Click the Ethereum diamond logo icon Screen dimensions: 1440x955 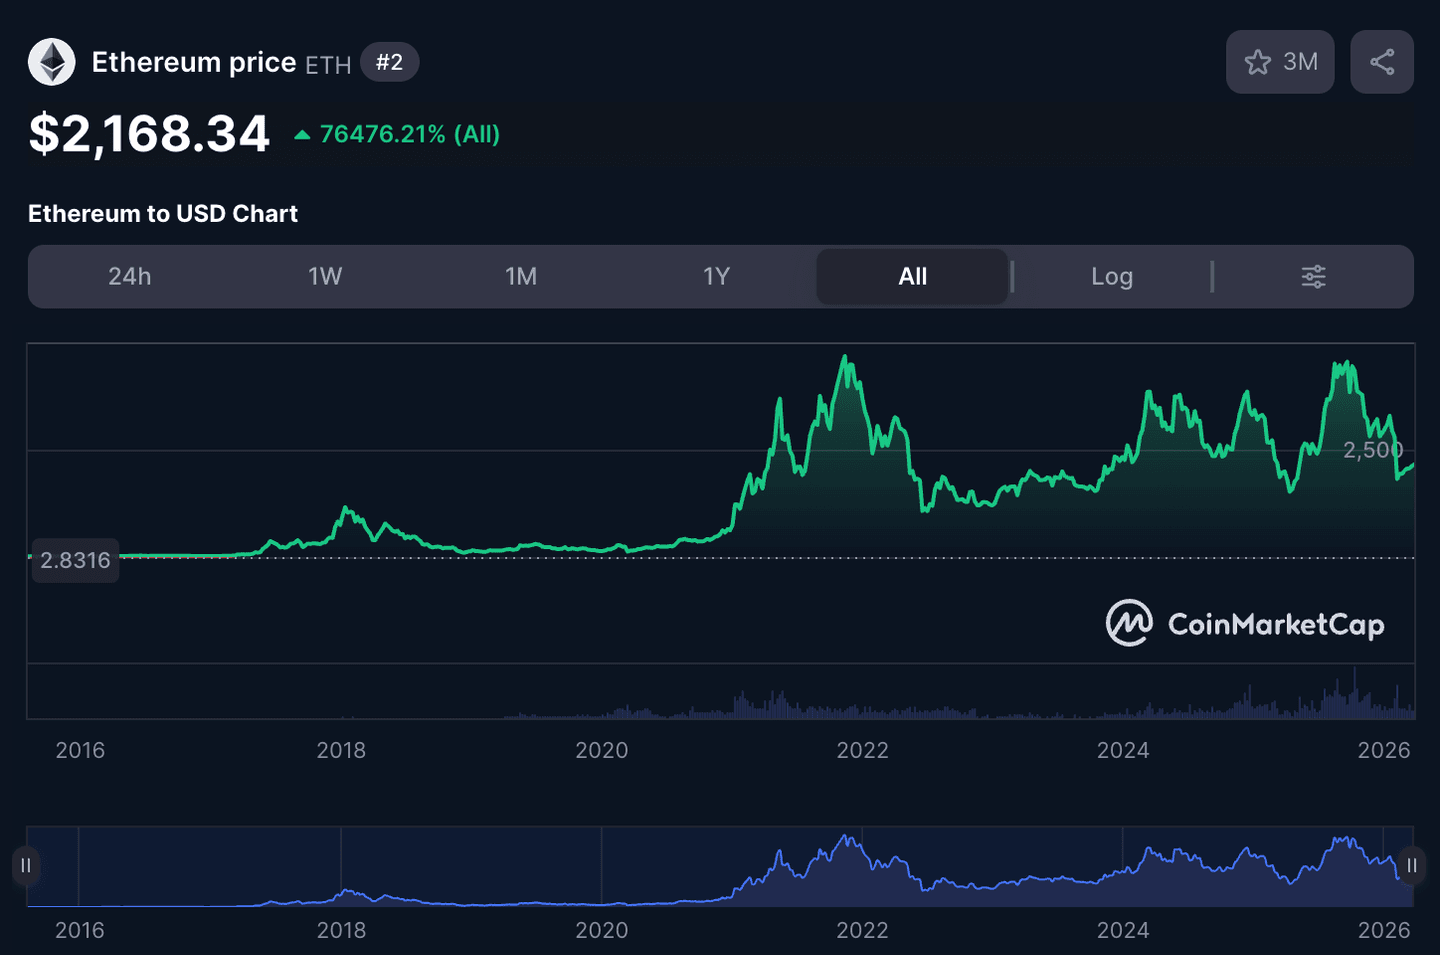[51, 62]
